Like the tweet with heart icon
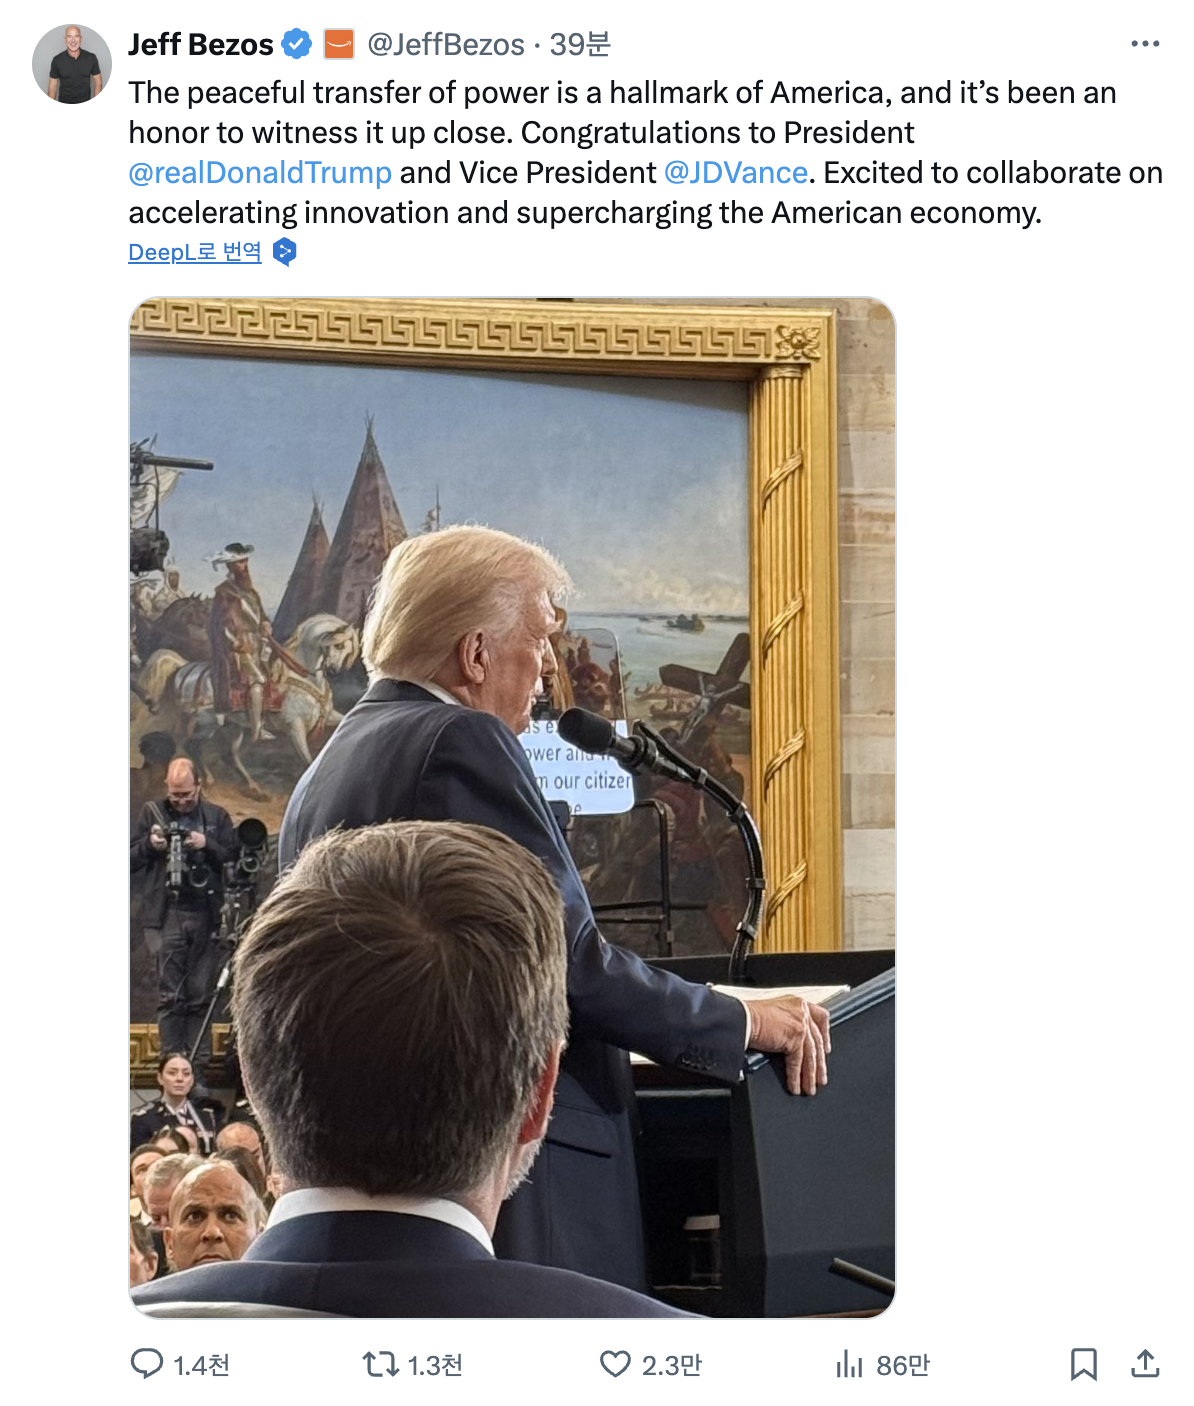Viewport: 1194px width, 1406px height. tap(615, 1364)
